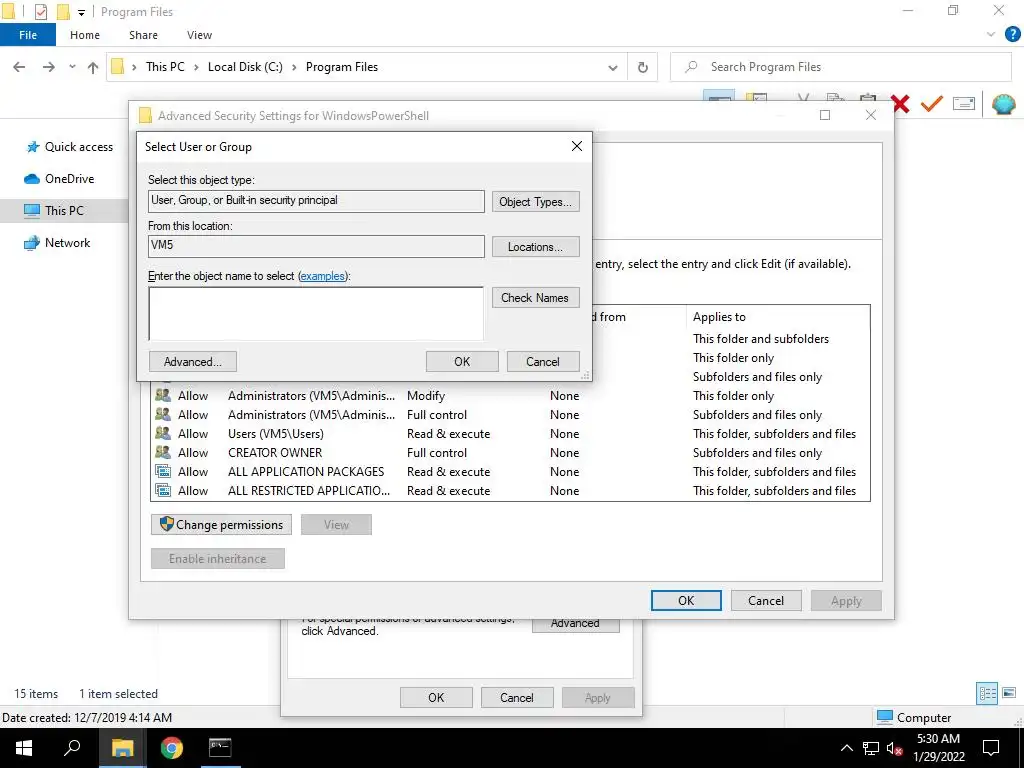This screenshot has width=1024, height=768.
Task: Refresh the Program Files folder
Action: click(643, 67)
